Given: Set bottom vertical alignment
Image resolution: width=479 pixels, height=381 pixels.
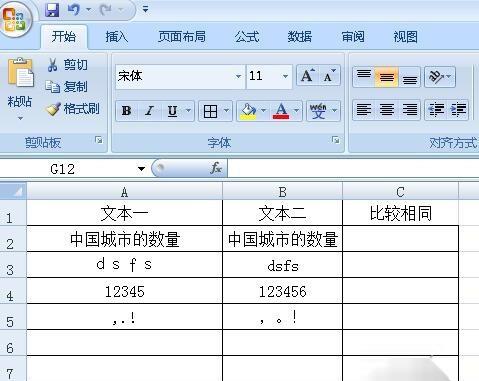Looking at the screenshot, I should click(409, 77).
